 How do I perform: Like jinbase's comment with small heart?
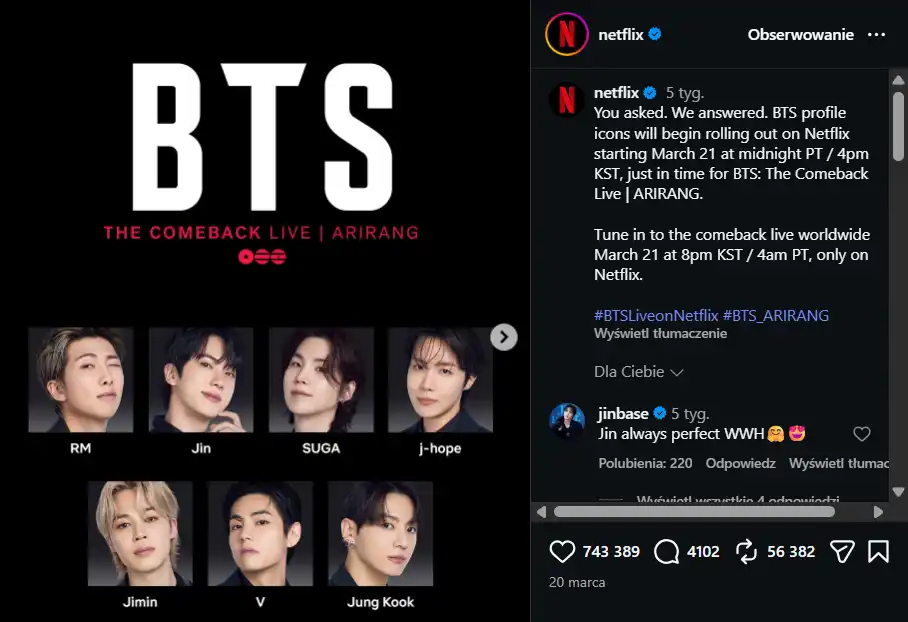point(862,434)
